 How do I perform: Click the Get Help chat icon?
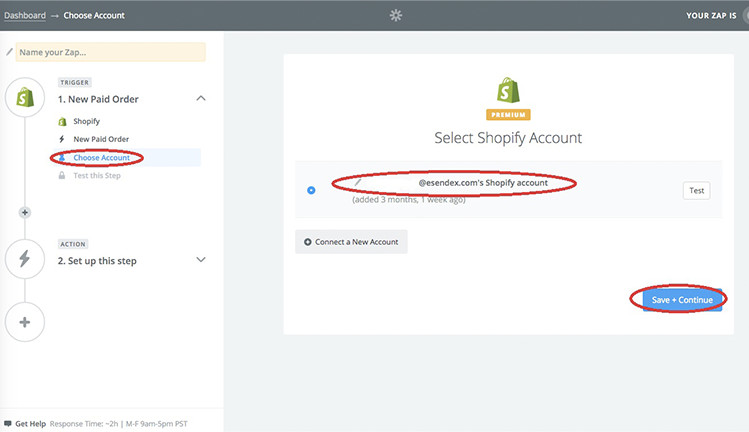click(8, 422)
